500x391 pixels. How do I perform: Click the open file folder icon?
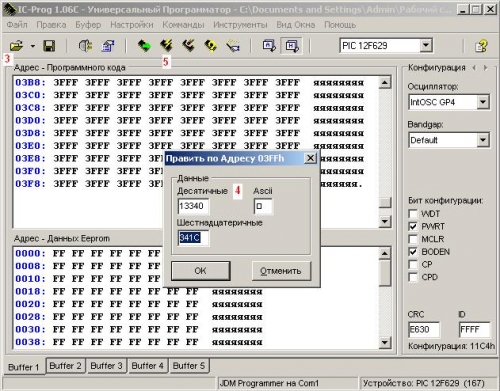click(16, 46)
